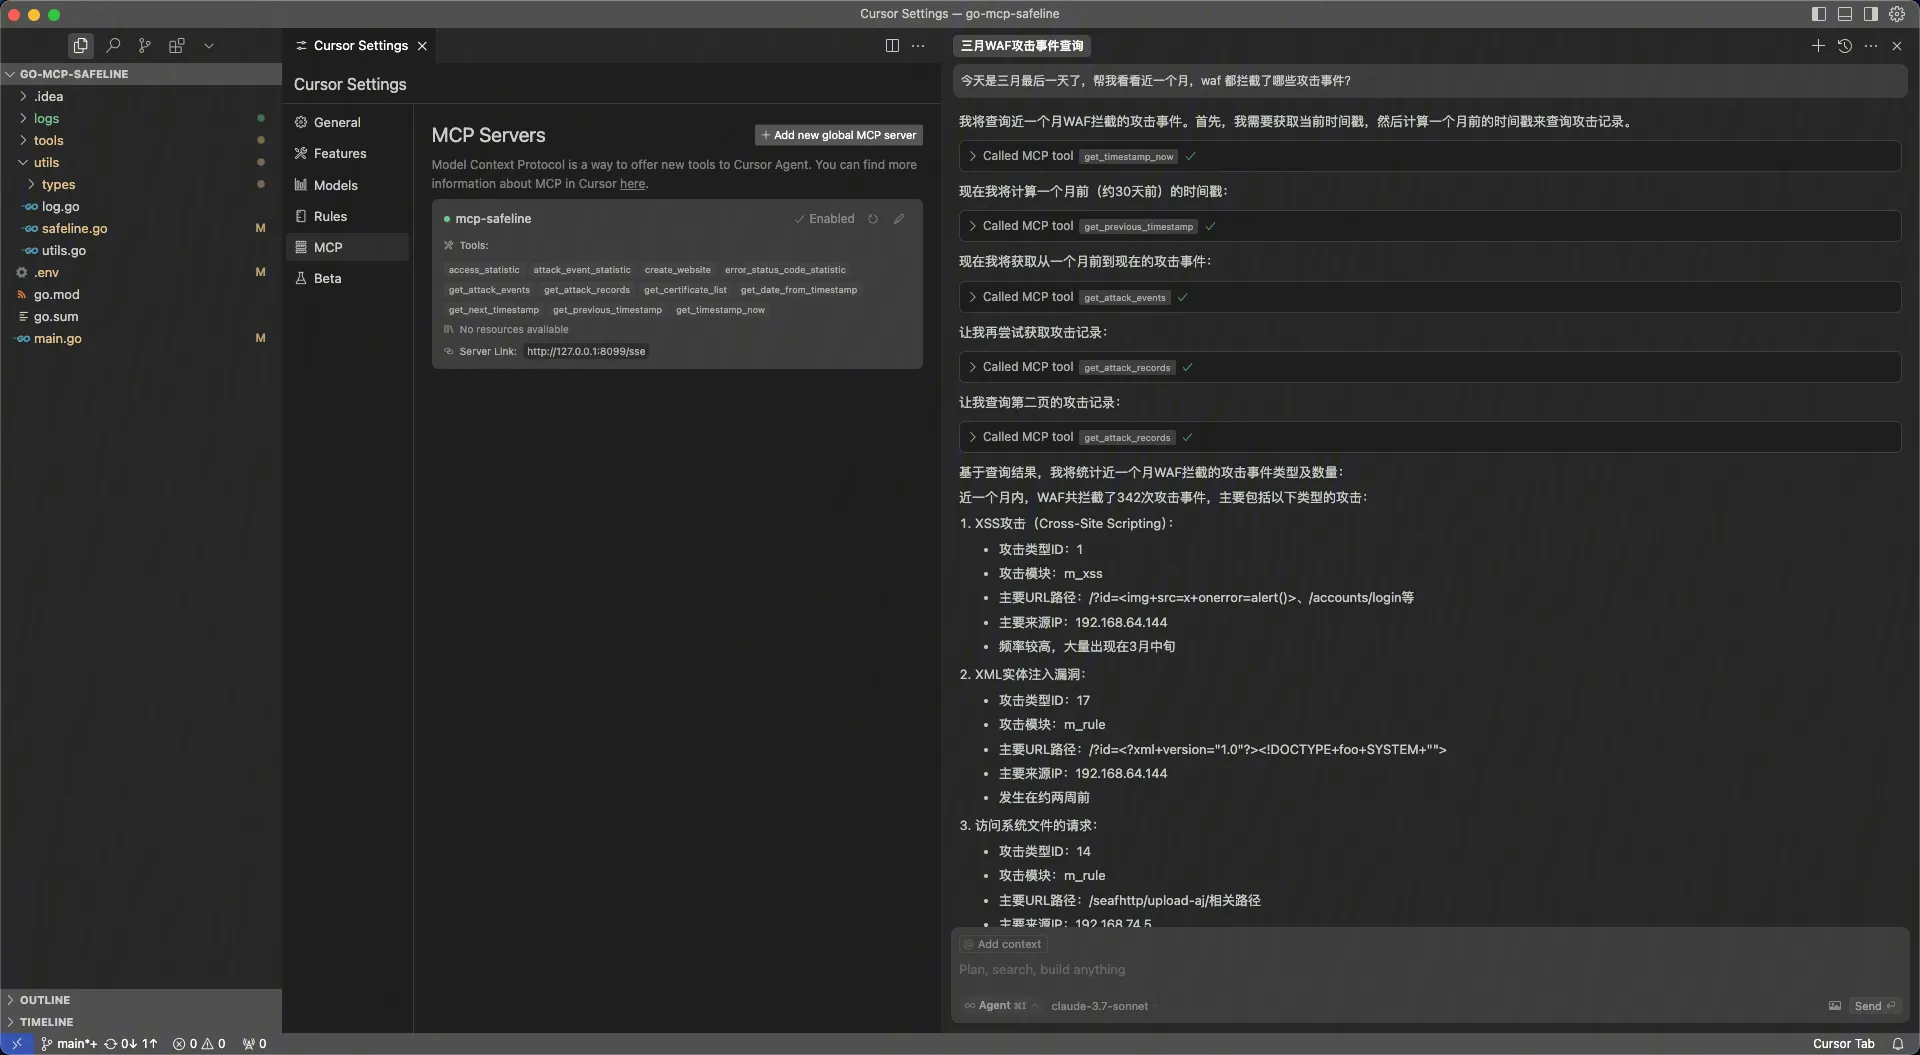Split the editor right
The width and height of the screenshot is (1920, 1055).
tap(892, 46)
